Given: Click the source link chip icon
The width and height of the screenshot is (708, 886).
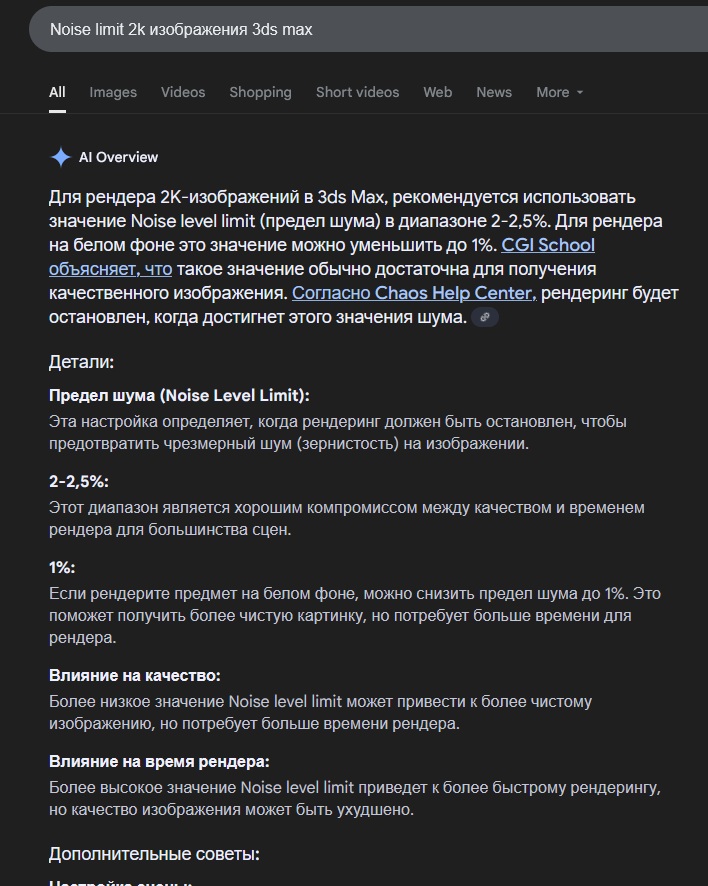Looking at the screenshot, I should 485,317.
